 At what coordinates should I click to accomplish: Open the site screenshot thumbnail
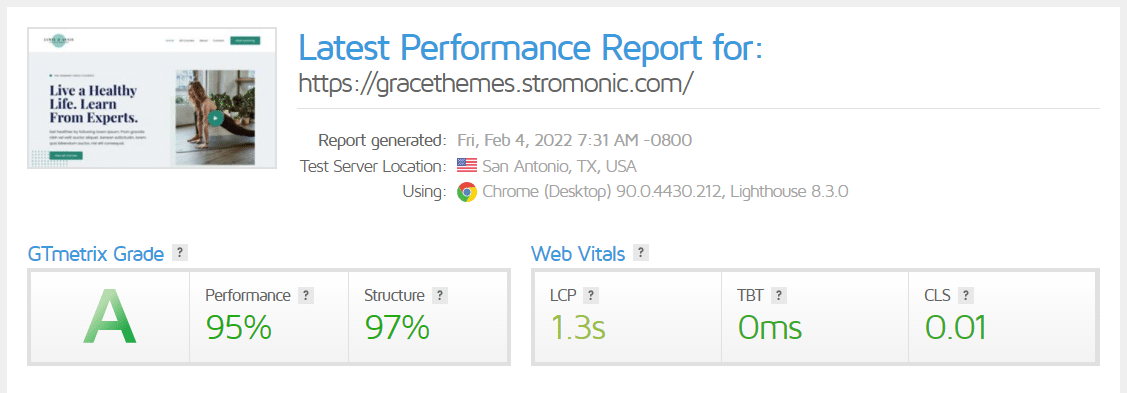[x=152, y=98]
